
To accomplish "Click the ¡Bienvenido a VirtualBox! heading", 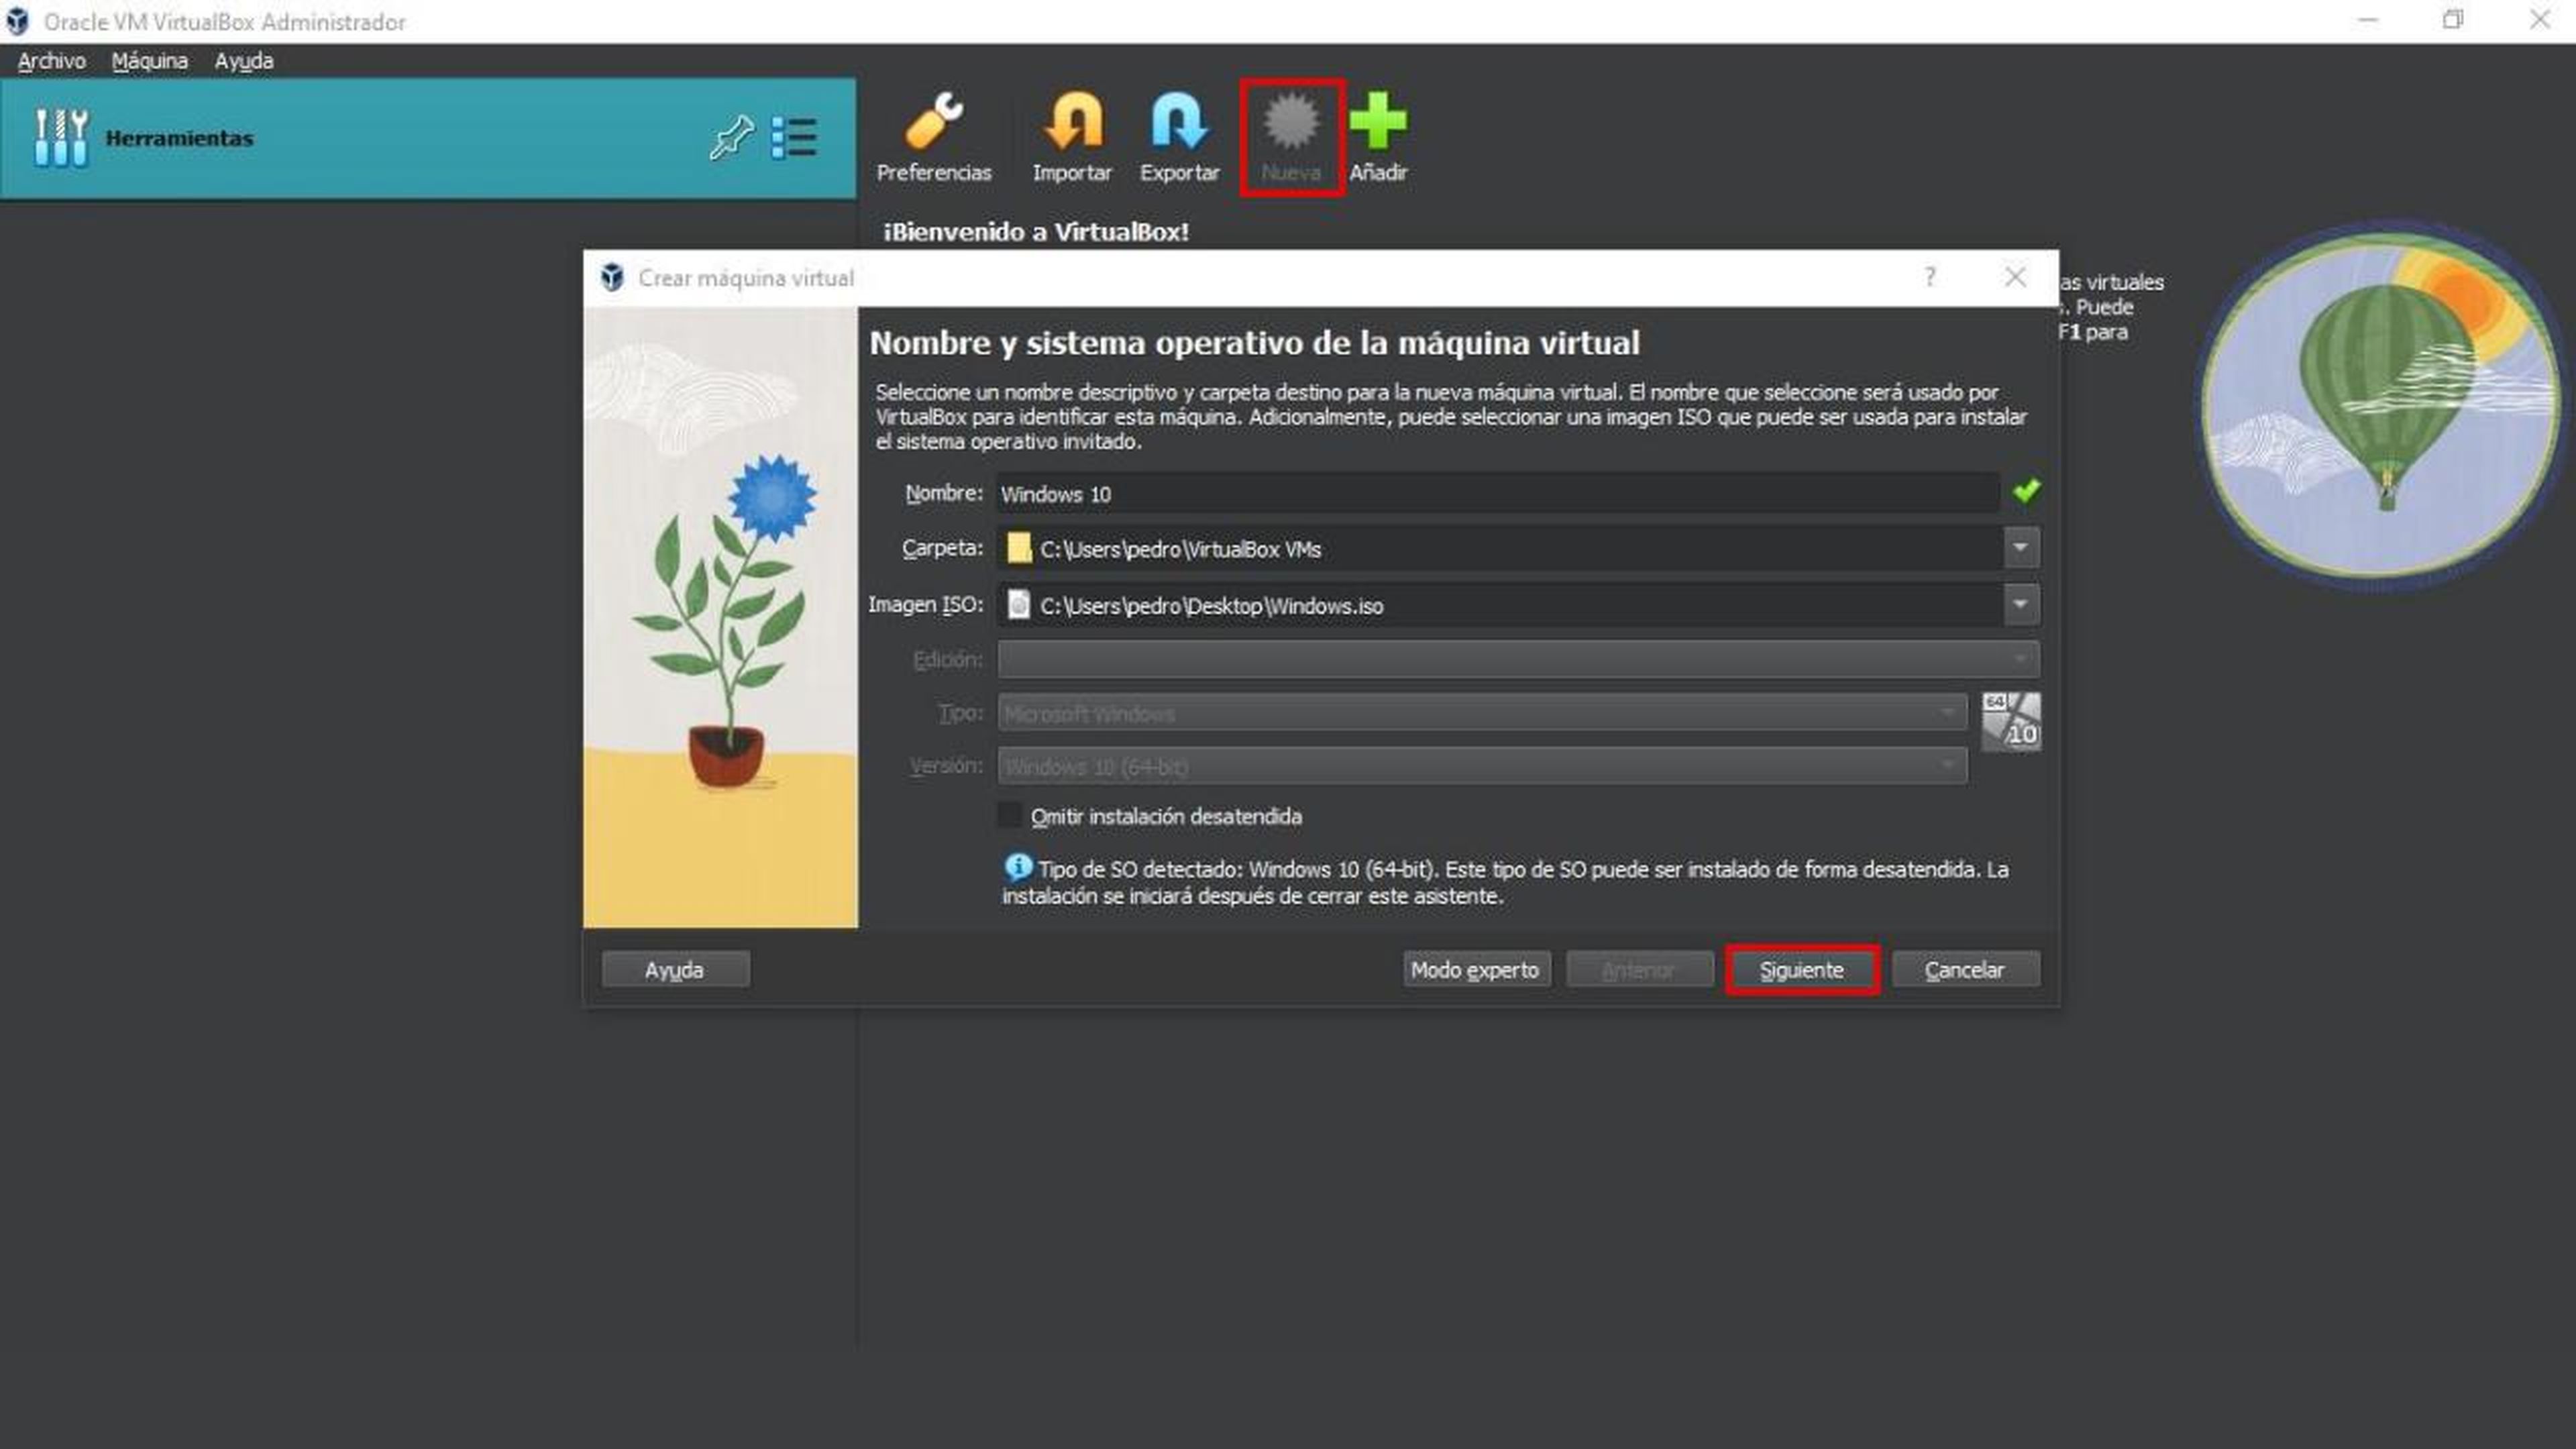I will tap(1036, 232).
